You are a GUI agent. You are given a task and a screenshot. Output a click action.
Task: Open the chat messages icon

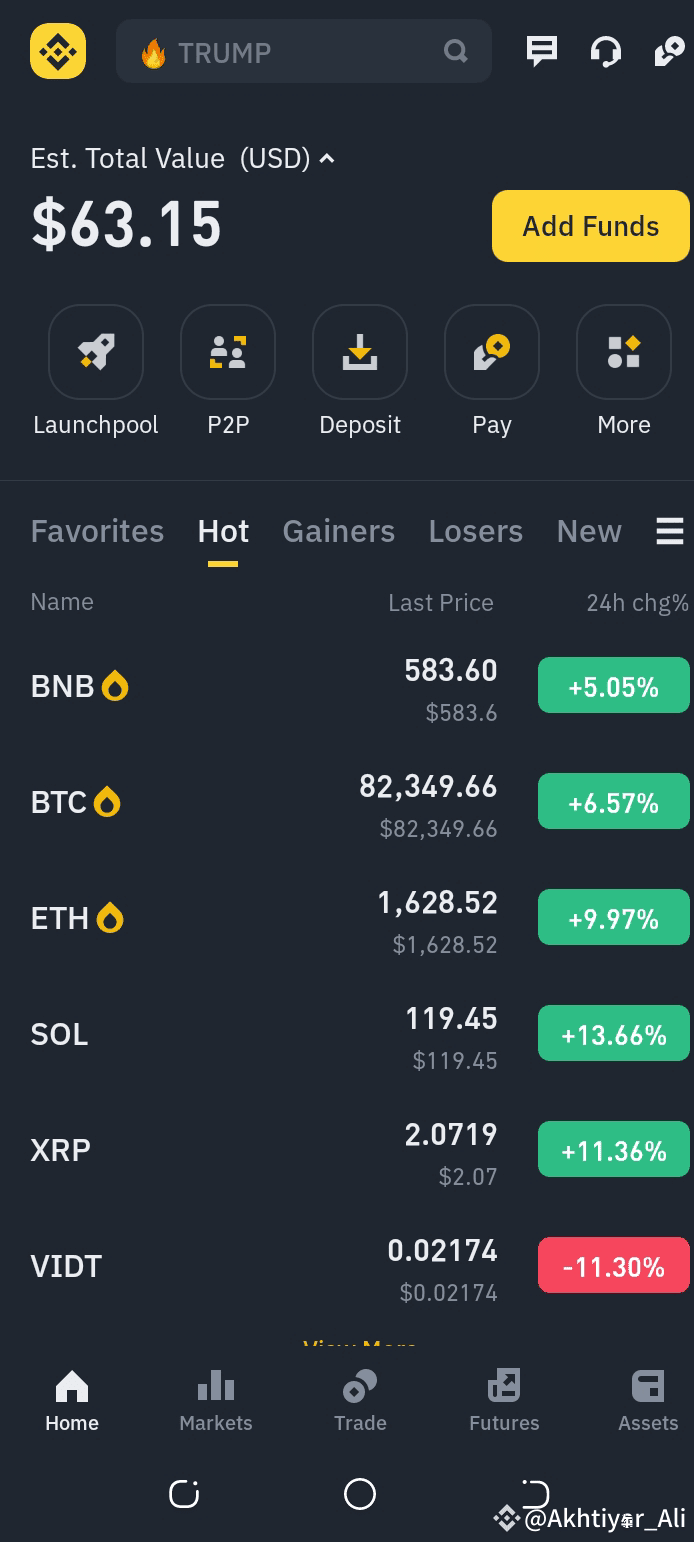coord(542,51)
